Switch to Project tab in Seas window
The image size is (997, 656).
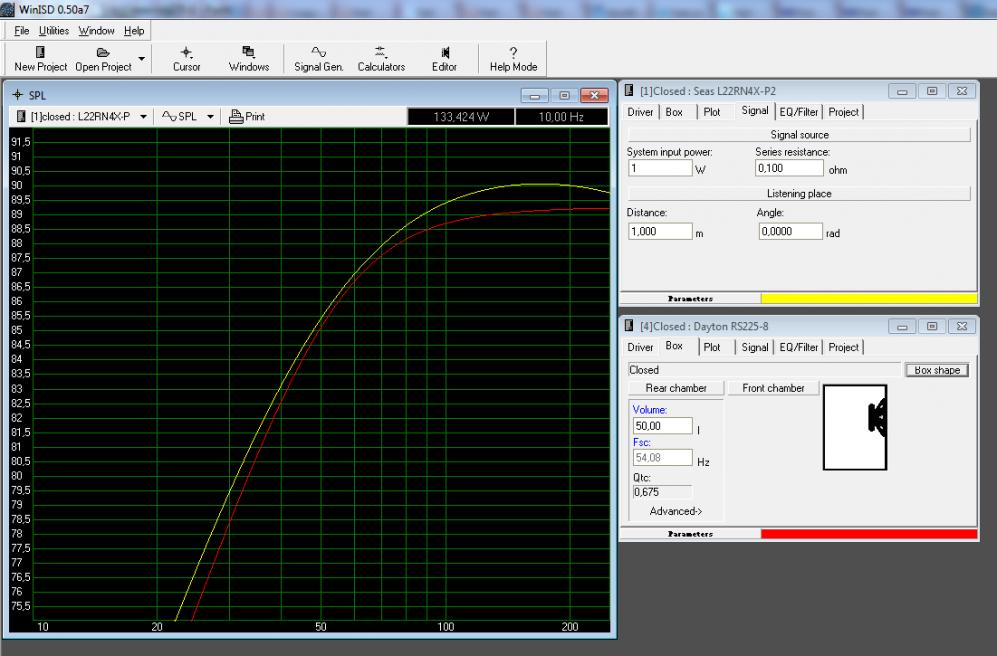tap(843, 112)
